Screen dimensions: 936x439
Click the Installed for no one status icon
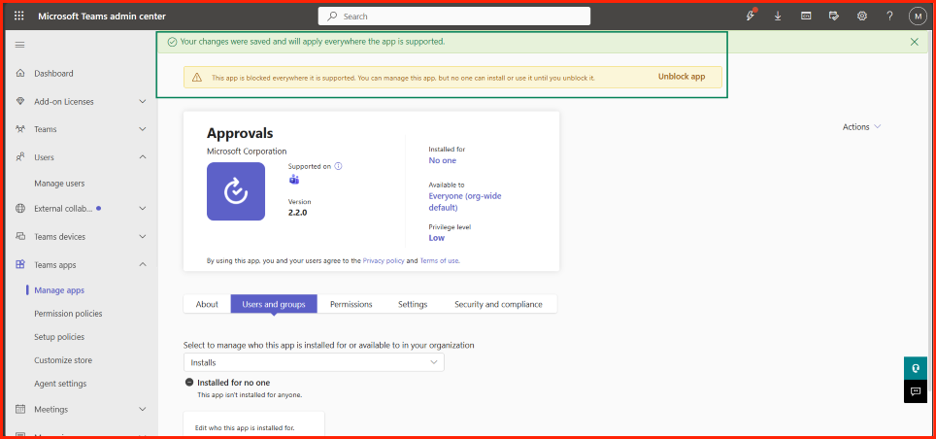189,383
